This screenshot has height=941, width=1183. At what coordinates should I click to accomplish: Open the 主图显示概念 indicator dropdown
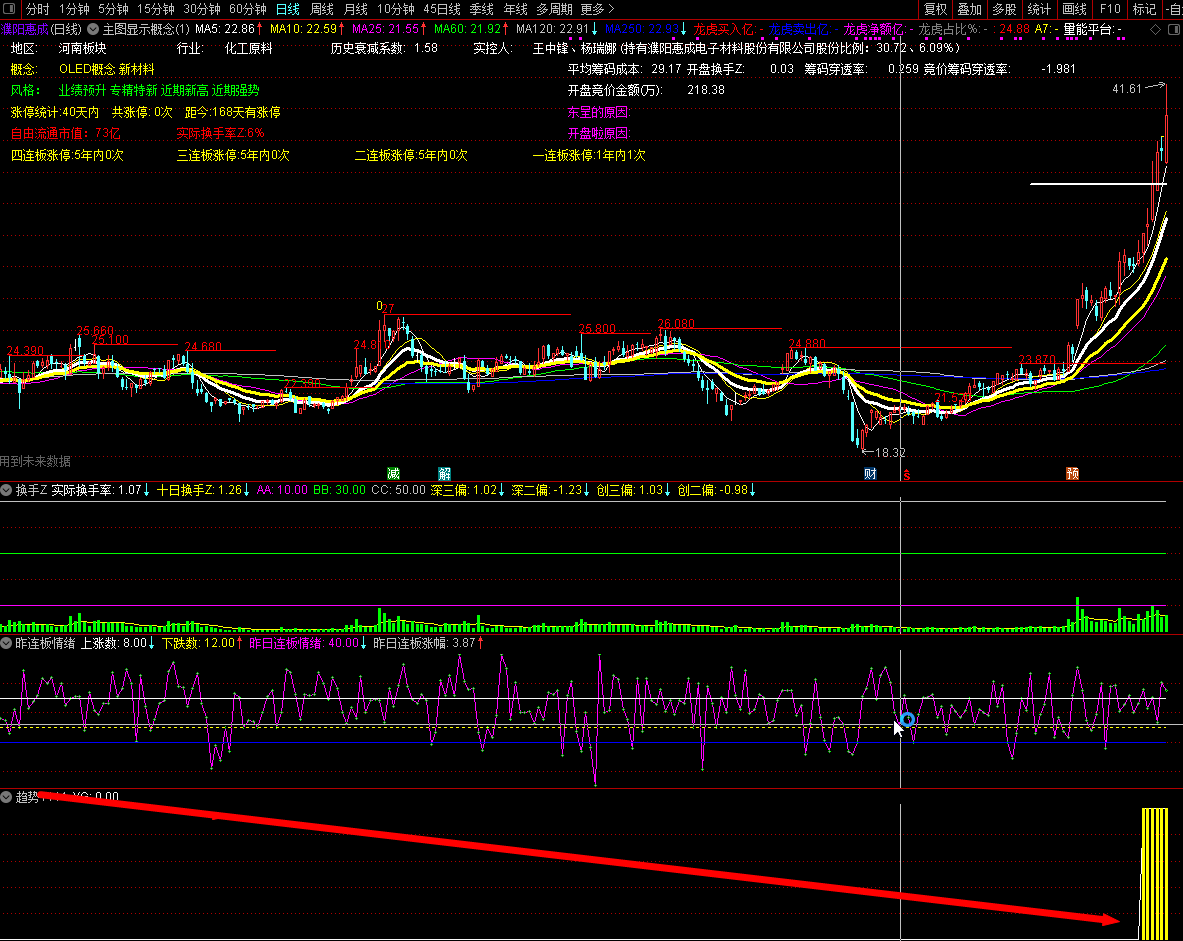pyautogui.click(x=93, y=29)
